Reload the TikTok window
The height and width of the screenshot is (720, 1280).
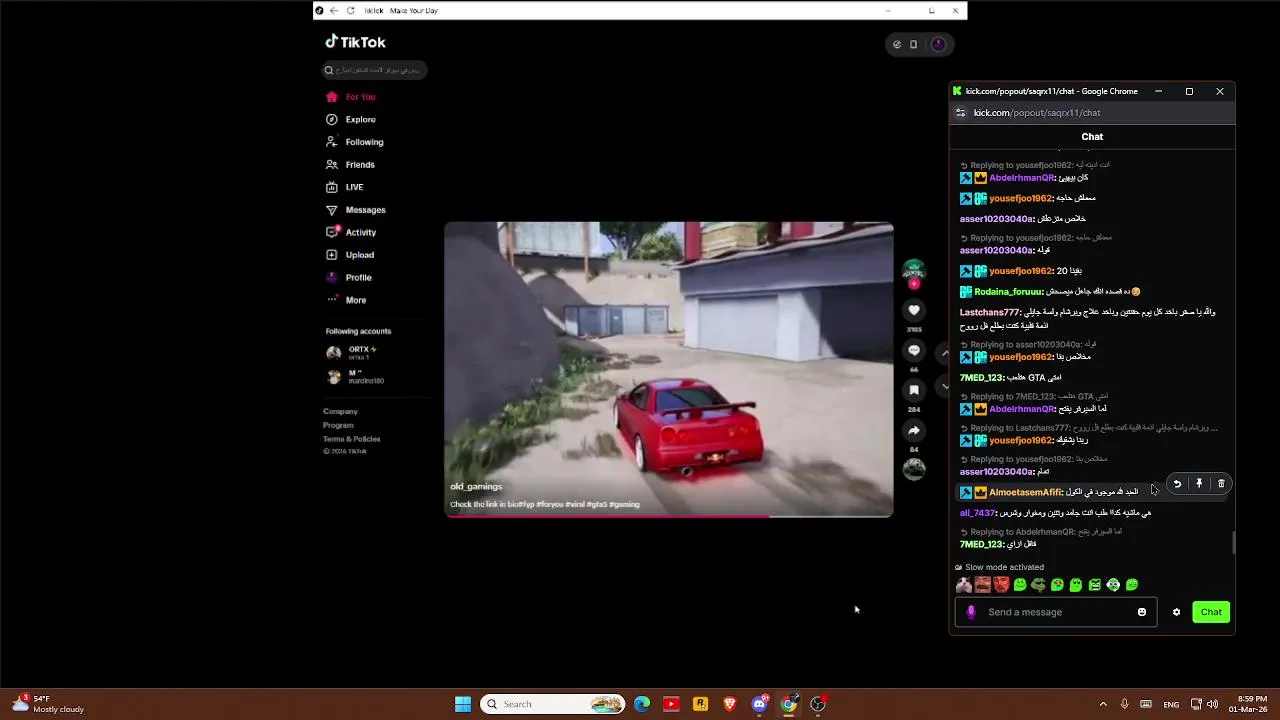pos(351,11)
